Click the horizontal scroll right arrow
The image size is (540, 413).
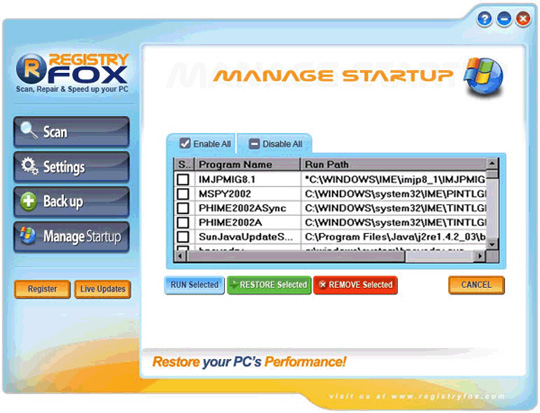(479, 256)
